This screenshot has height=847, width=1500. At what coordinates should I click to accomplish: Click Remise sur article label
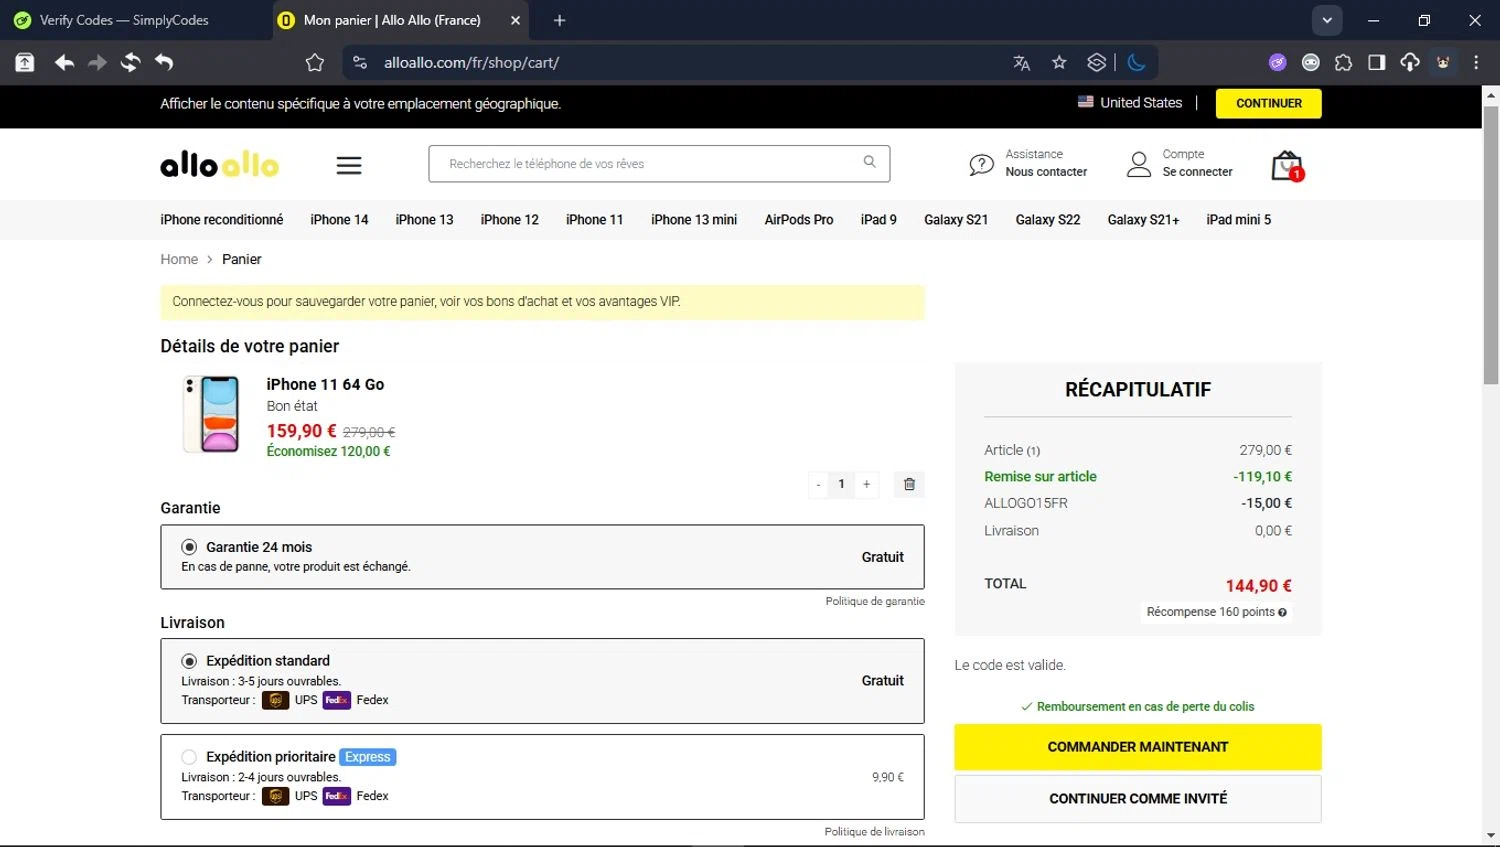1040,477
